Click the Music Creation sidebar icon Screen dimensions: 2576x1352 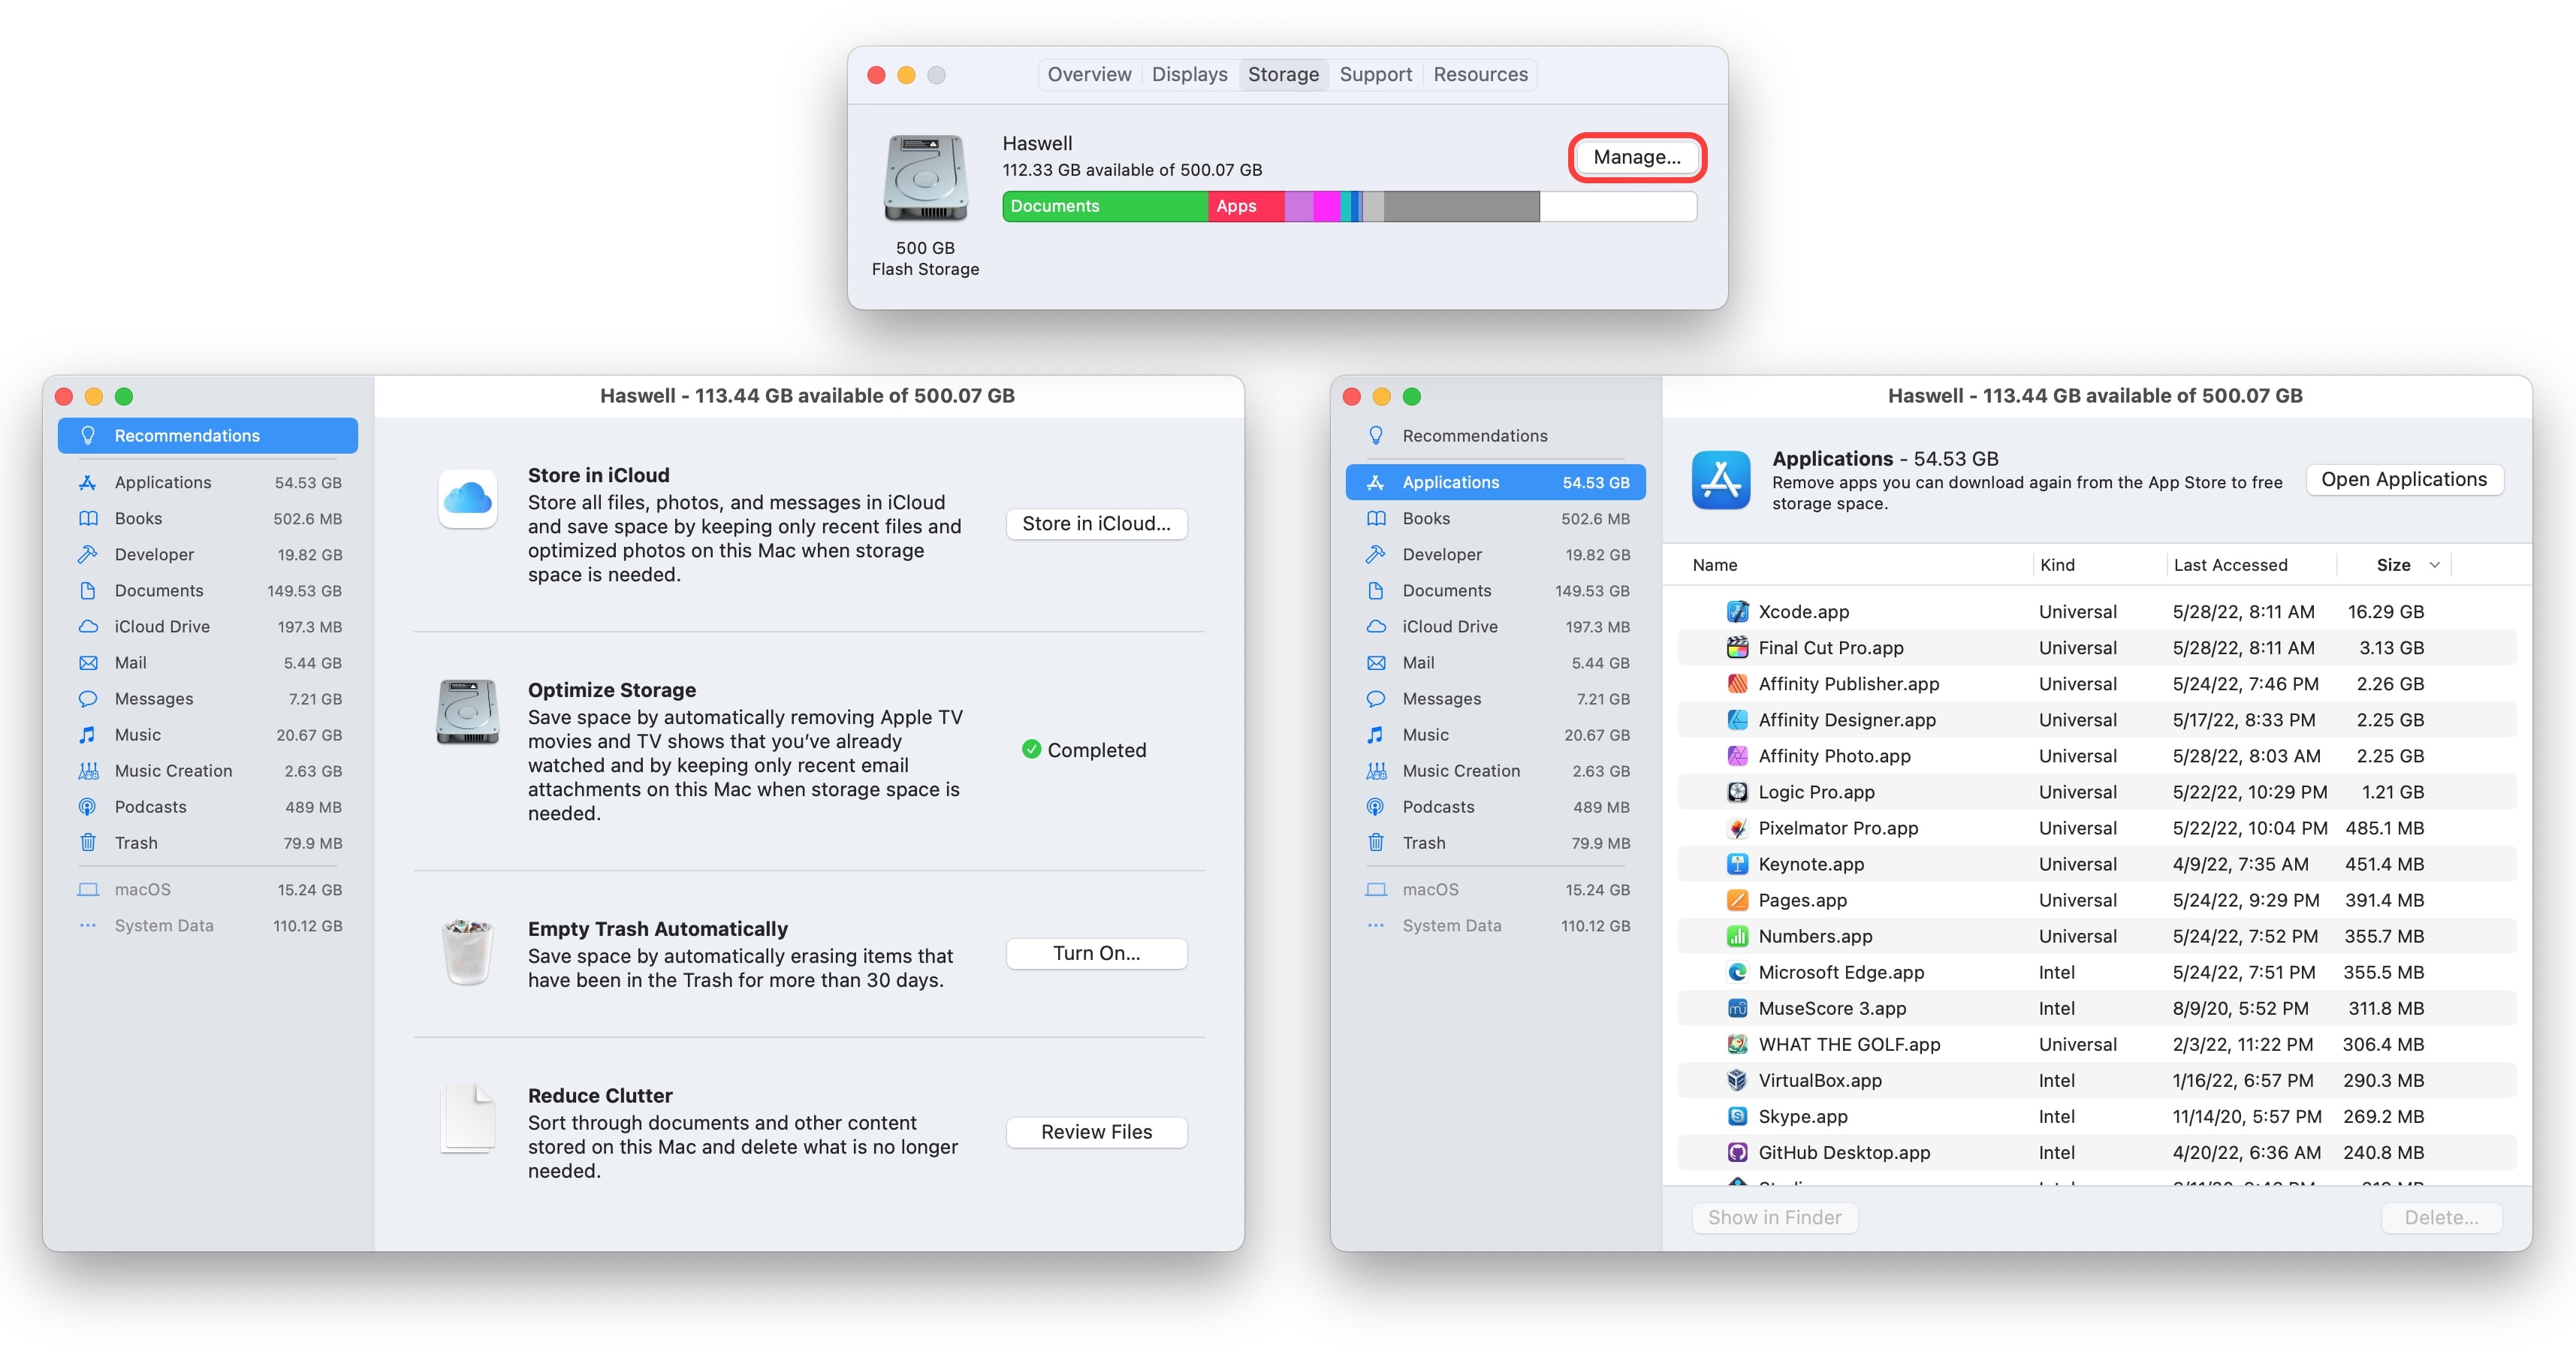[88, 770]
